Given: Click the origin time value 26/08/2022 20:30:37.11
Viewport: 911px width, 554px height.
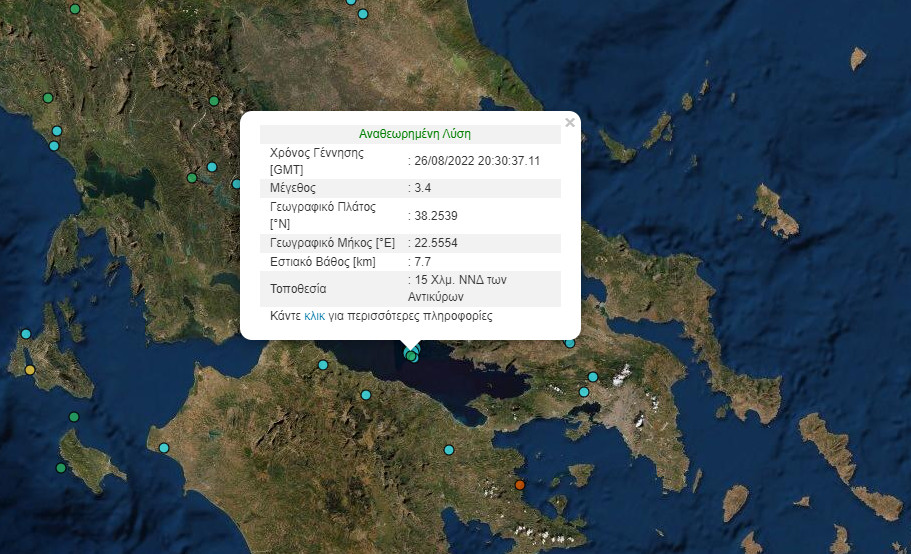Looking at the screenshot, I should [477, 160].
